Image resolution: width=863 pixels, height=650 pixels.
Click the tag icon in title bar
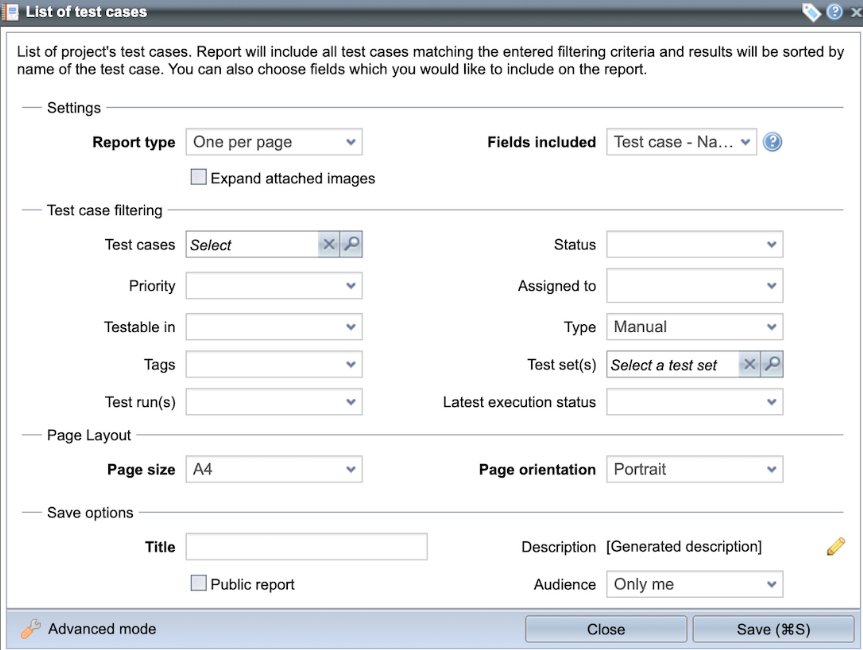pos(811,12)
